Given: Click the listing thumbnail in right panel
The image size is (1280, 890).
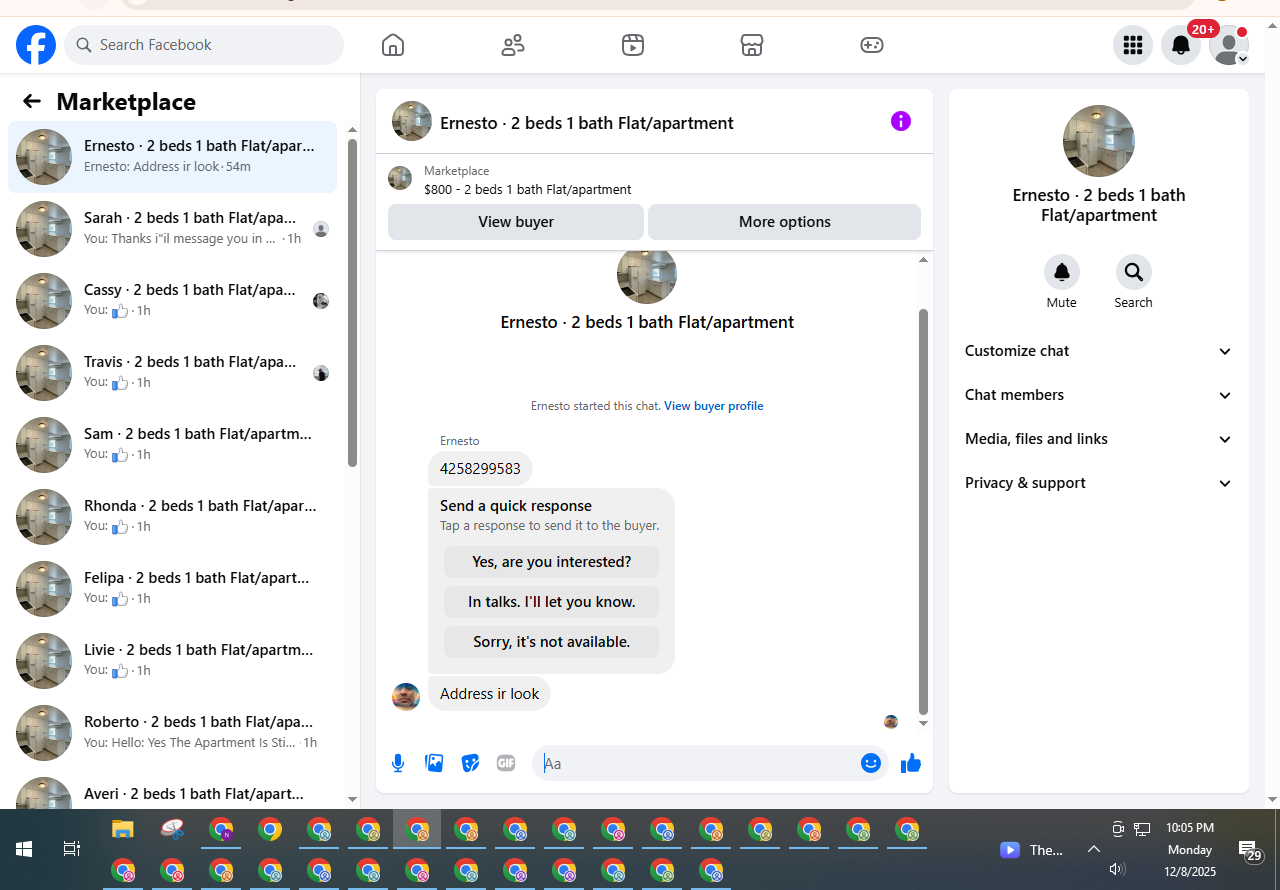Looking at the screenshot, I should 1099,141.
